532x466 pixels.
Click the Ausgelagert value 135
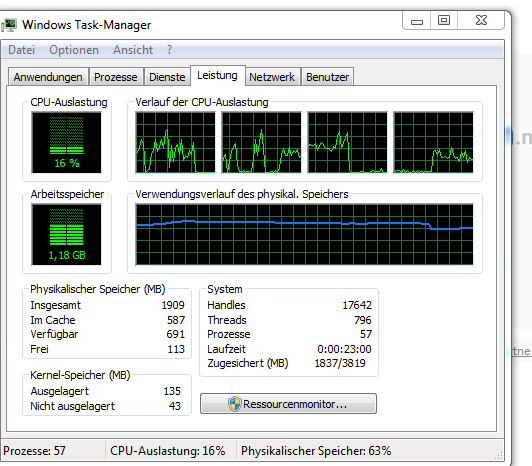tap(172, 391)
